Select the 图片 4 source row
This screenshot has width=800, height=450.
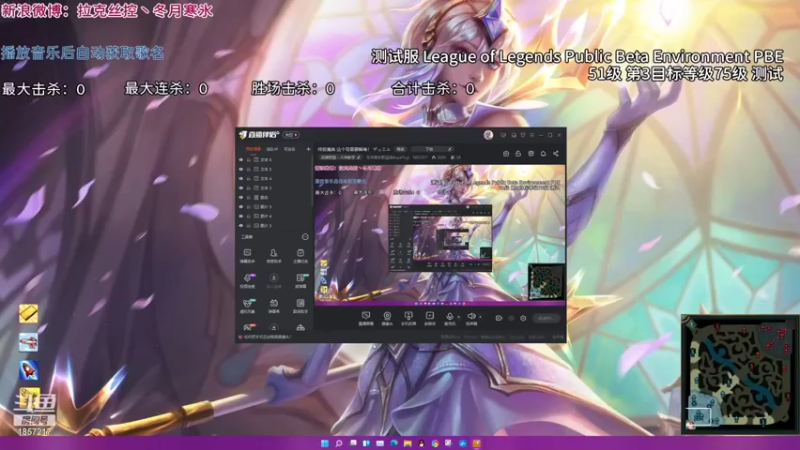[x=274, y=216]
